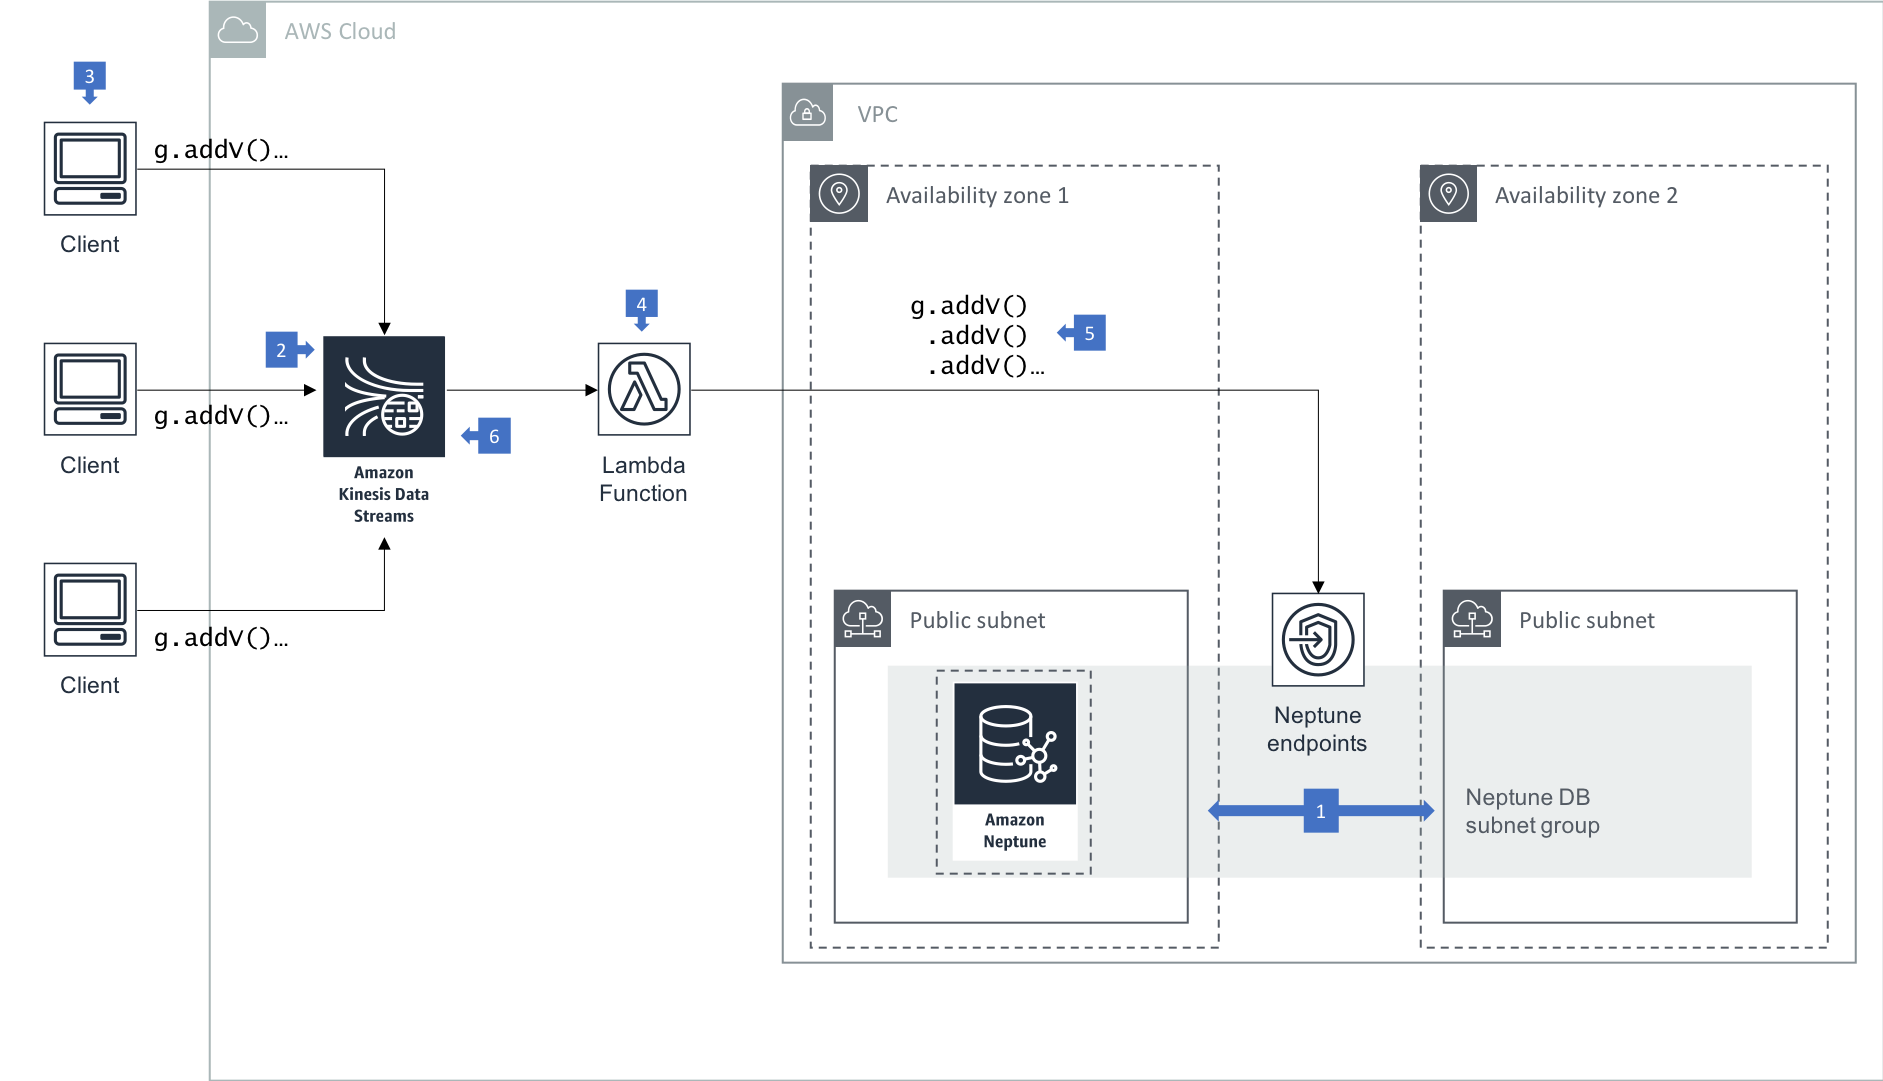Click the 'Client' label under marker 3's computer

pyautogui.click(x=90, y=244)
